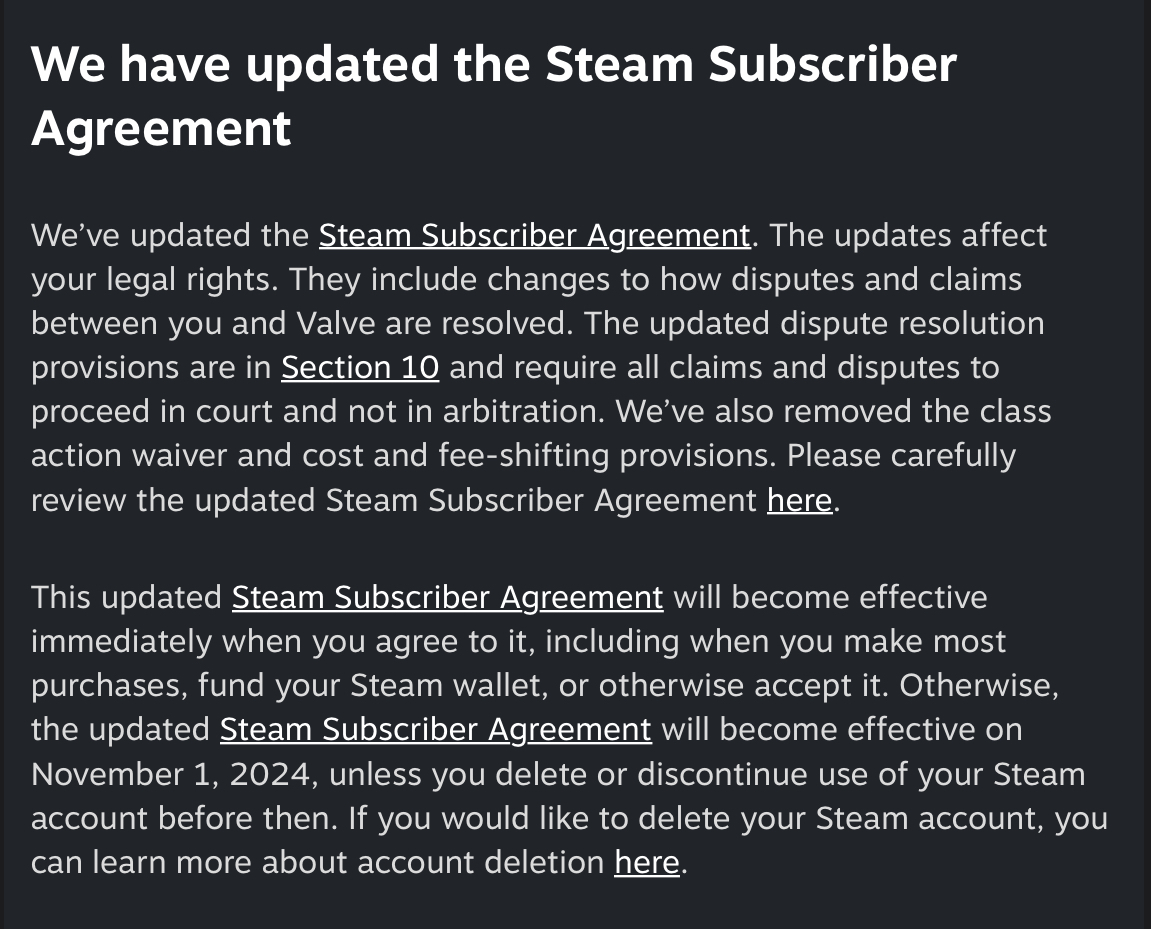Open Steam Subscriber Agreement link after "the updated"

tap(435, 730)
